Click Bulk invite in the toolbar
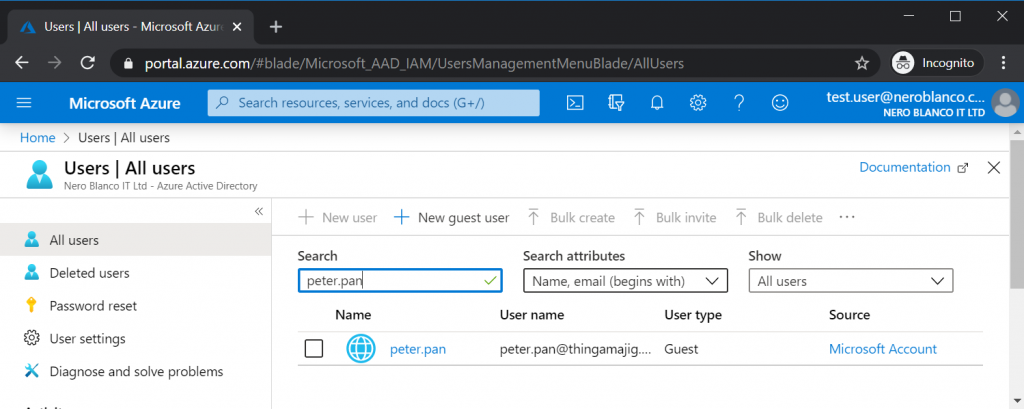Image resolution: width=1024 pixels, height=409 pixels. pyautogui.click(x=675, y=218)
